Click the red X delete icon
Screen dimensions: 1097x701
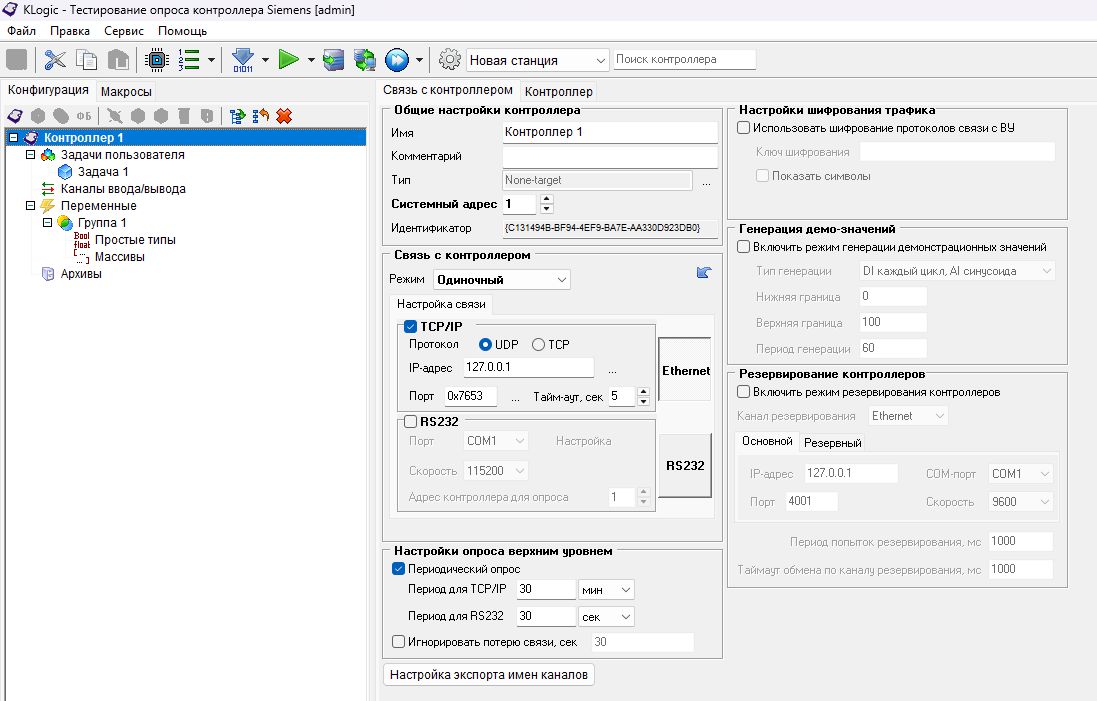click(284, 116)
